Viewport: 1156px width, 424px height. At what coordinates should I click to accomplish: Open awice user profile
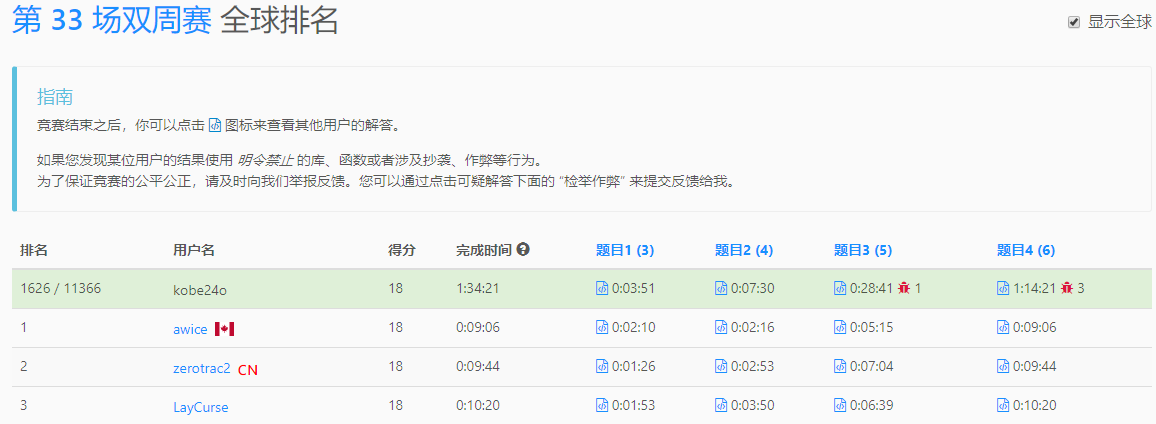[190, 329]
